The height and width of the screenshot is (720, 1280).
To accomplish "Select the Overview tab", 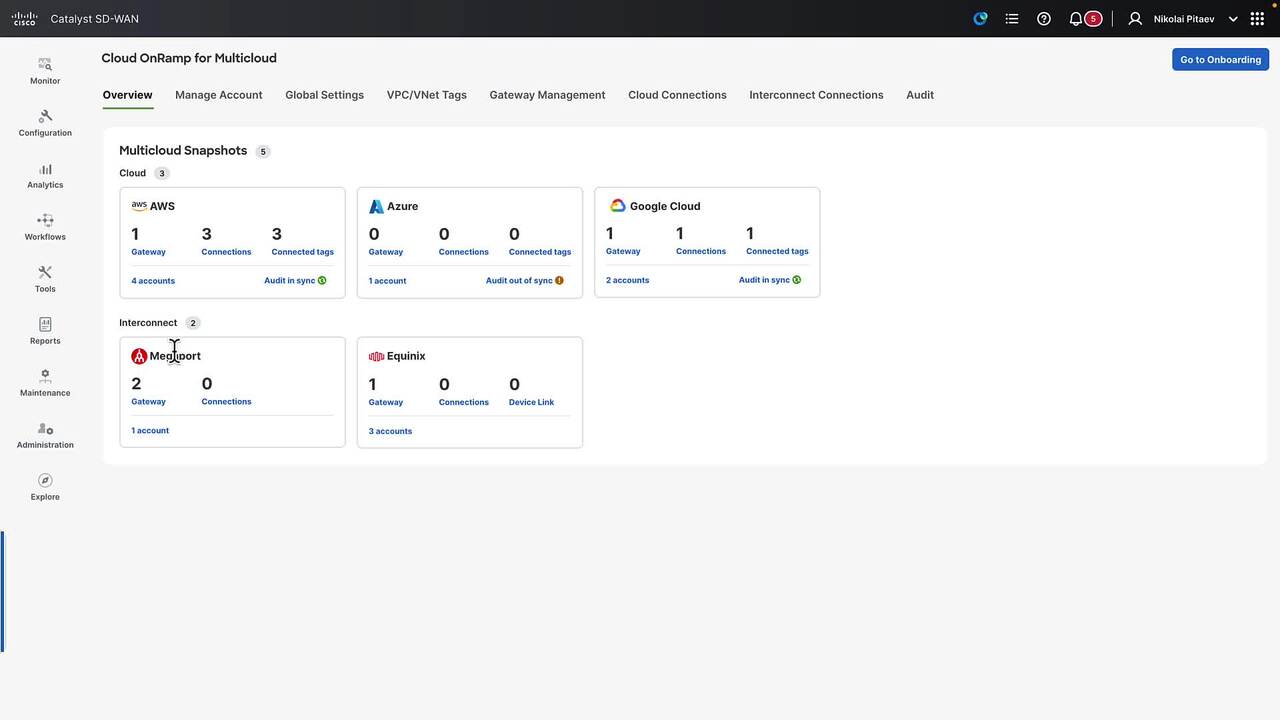I will pos(127,95).
